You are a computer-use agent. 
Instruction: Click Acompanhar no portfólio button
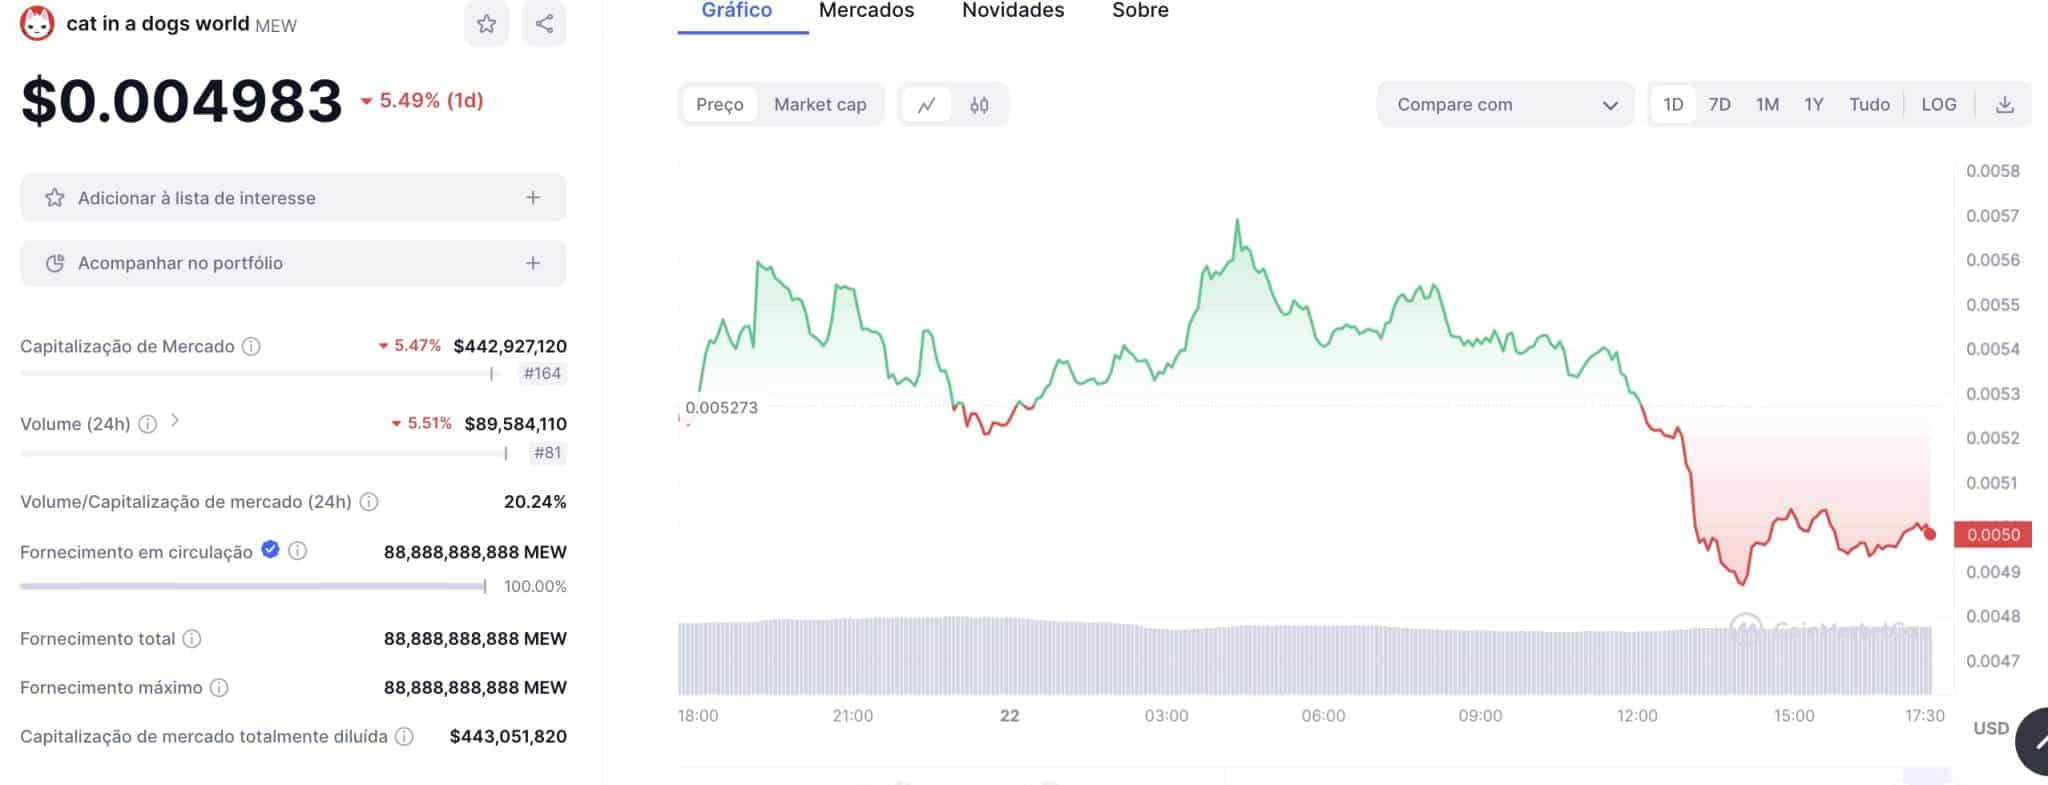[x=293, y=263]
